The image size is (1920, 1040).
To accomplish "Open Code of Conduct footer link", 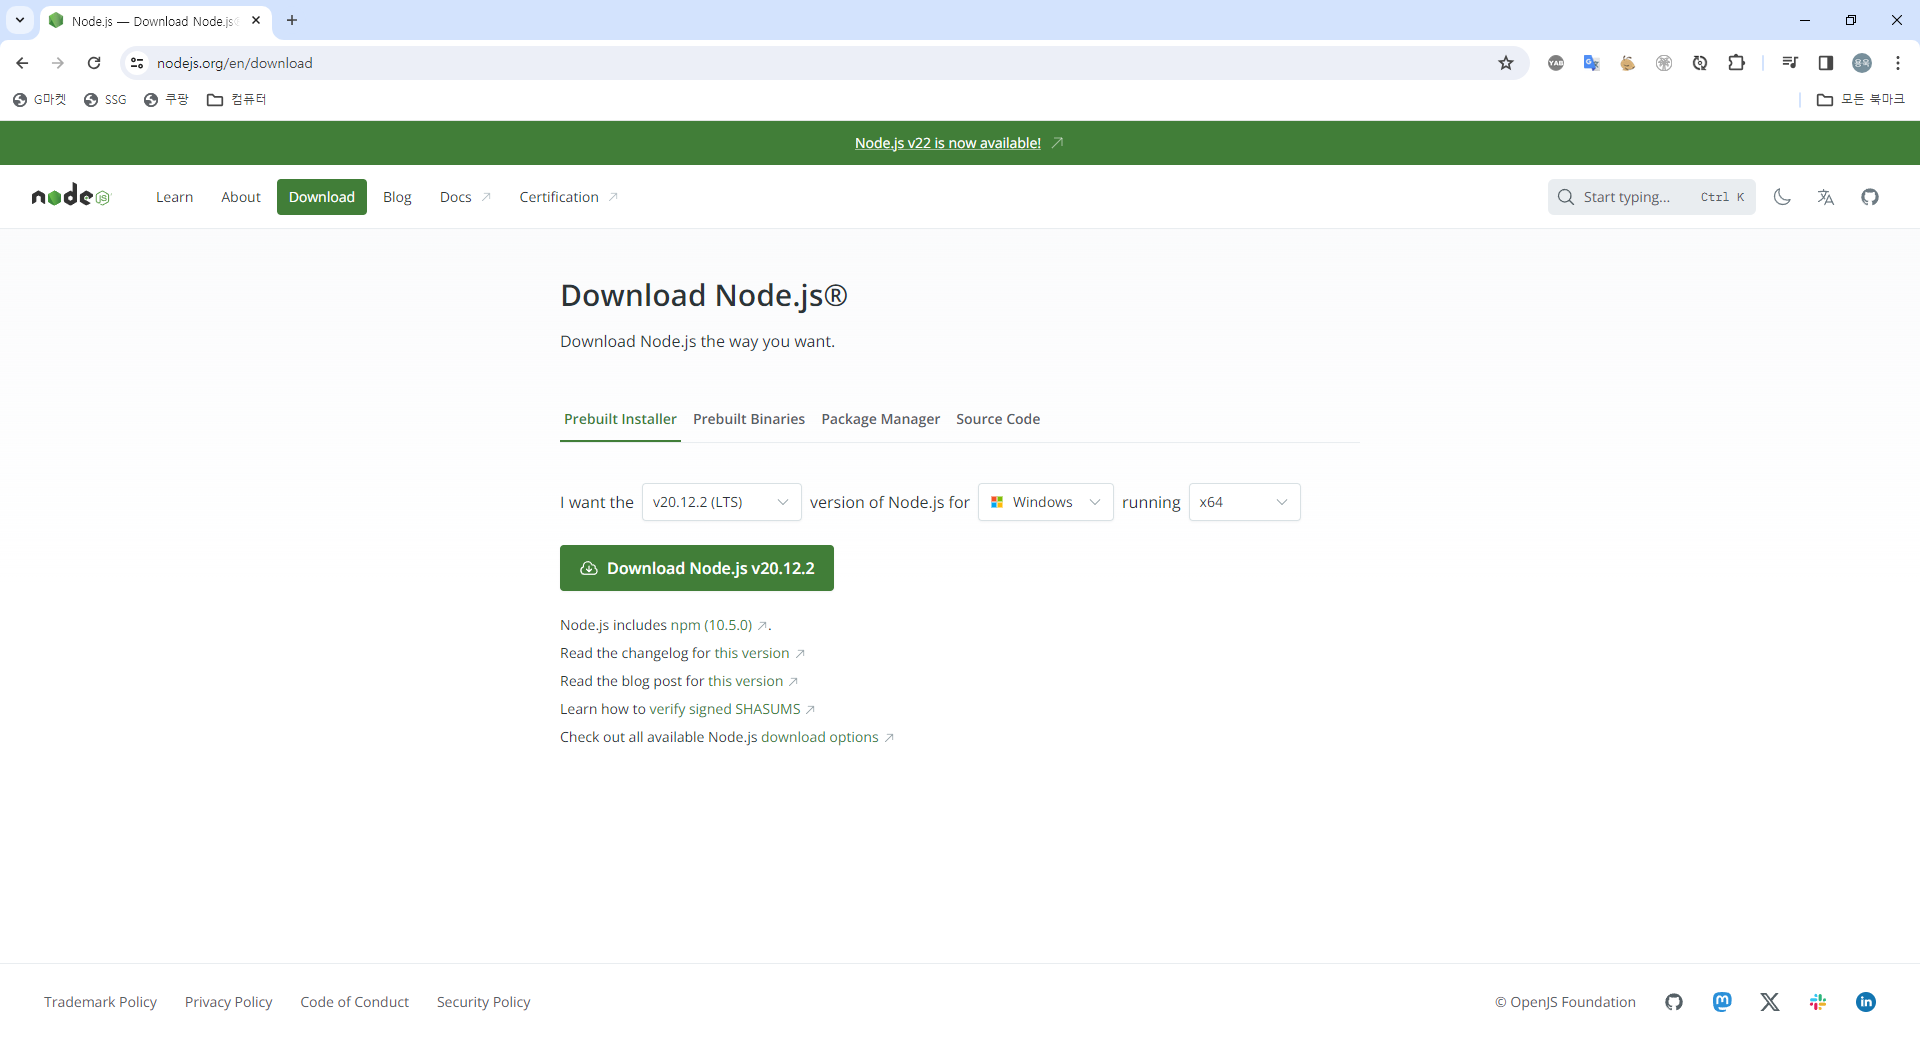I will 354,1002.
